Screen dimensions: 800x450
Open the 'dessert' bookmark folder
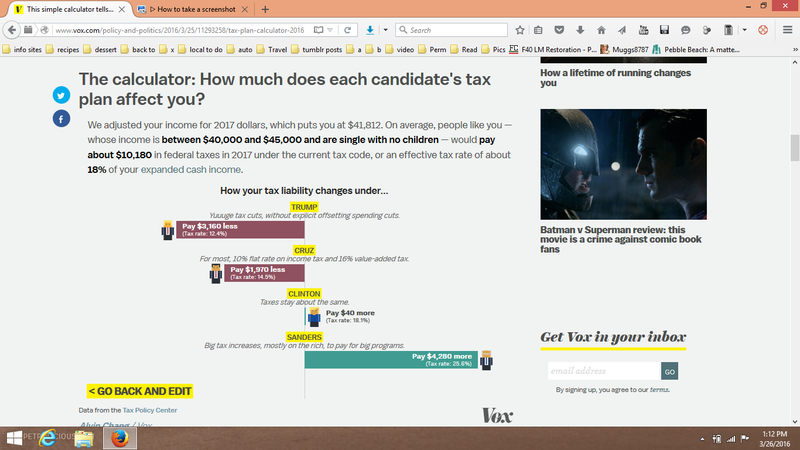(x=100, y=49)
